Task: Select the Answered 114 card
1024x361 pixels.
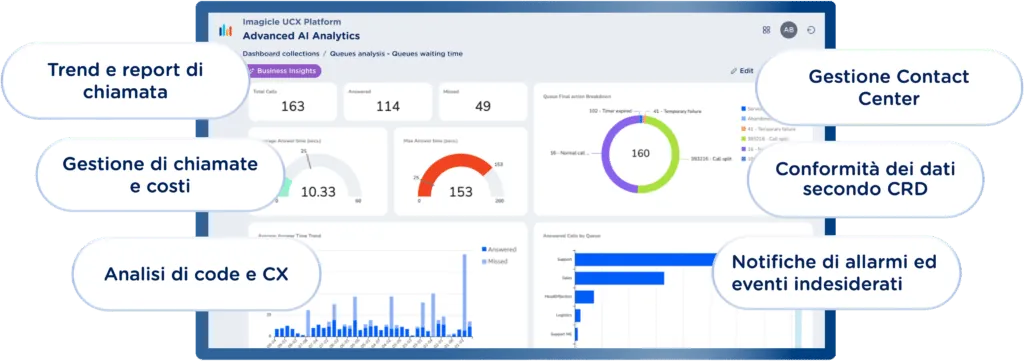Action: [388, 102]
